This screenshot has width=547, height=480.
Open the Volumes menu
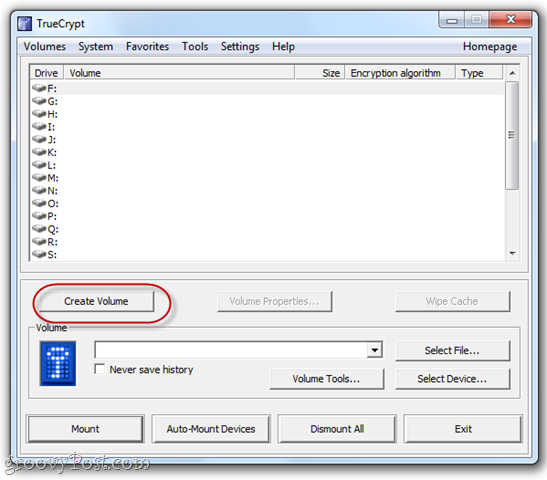pos(45,46)
